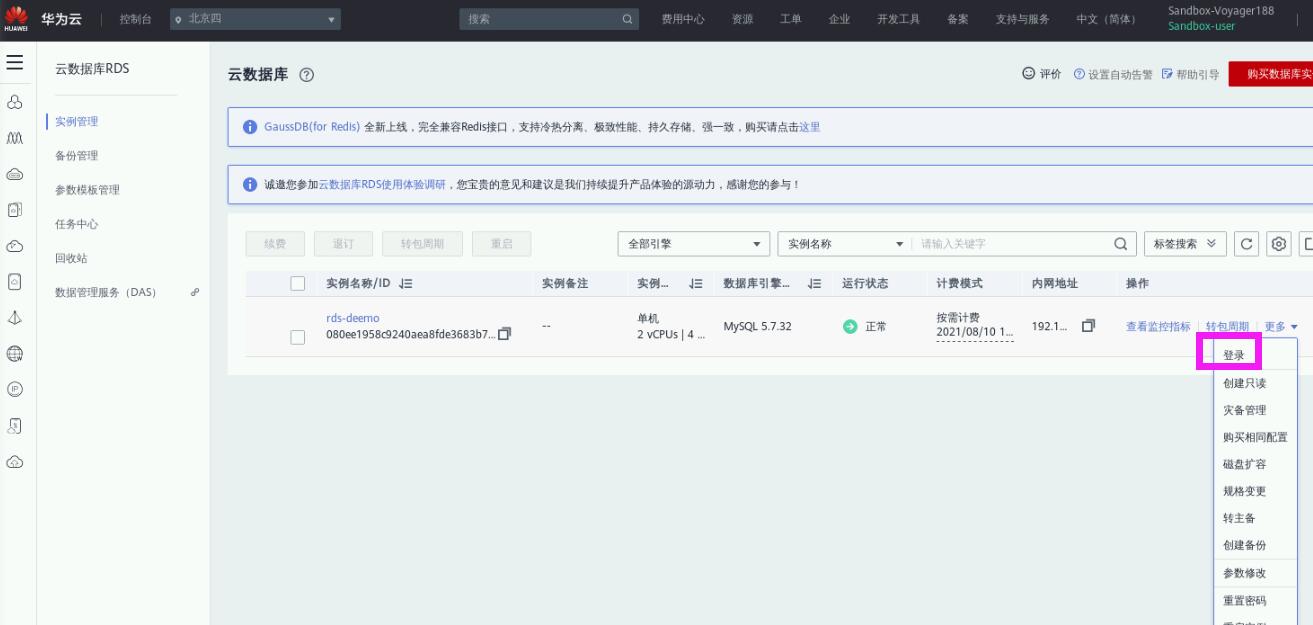Image resolution: width=1313 pixels, height=625 pixels.
Task: Sort by 实例名称/ID column icon
Action: pyautogui.click(x=405, y=284)
